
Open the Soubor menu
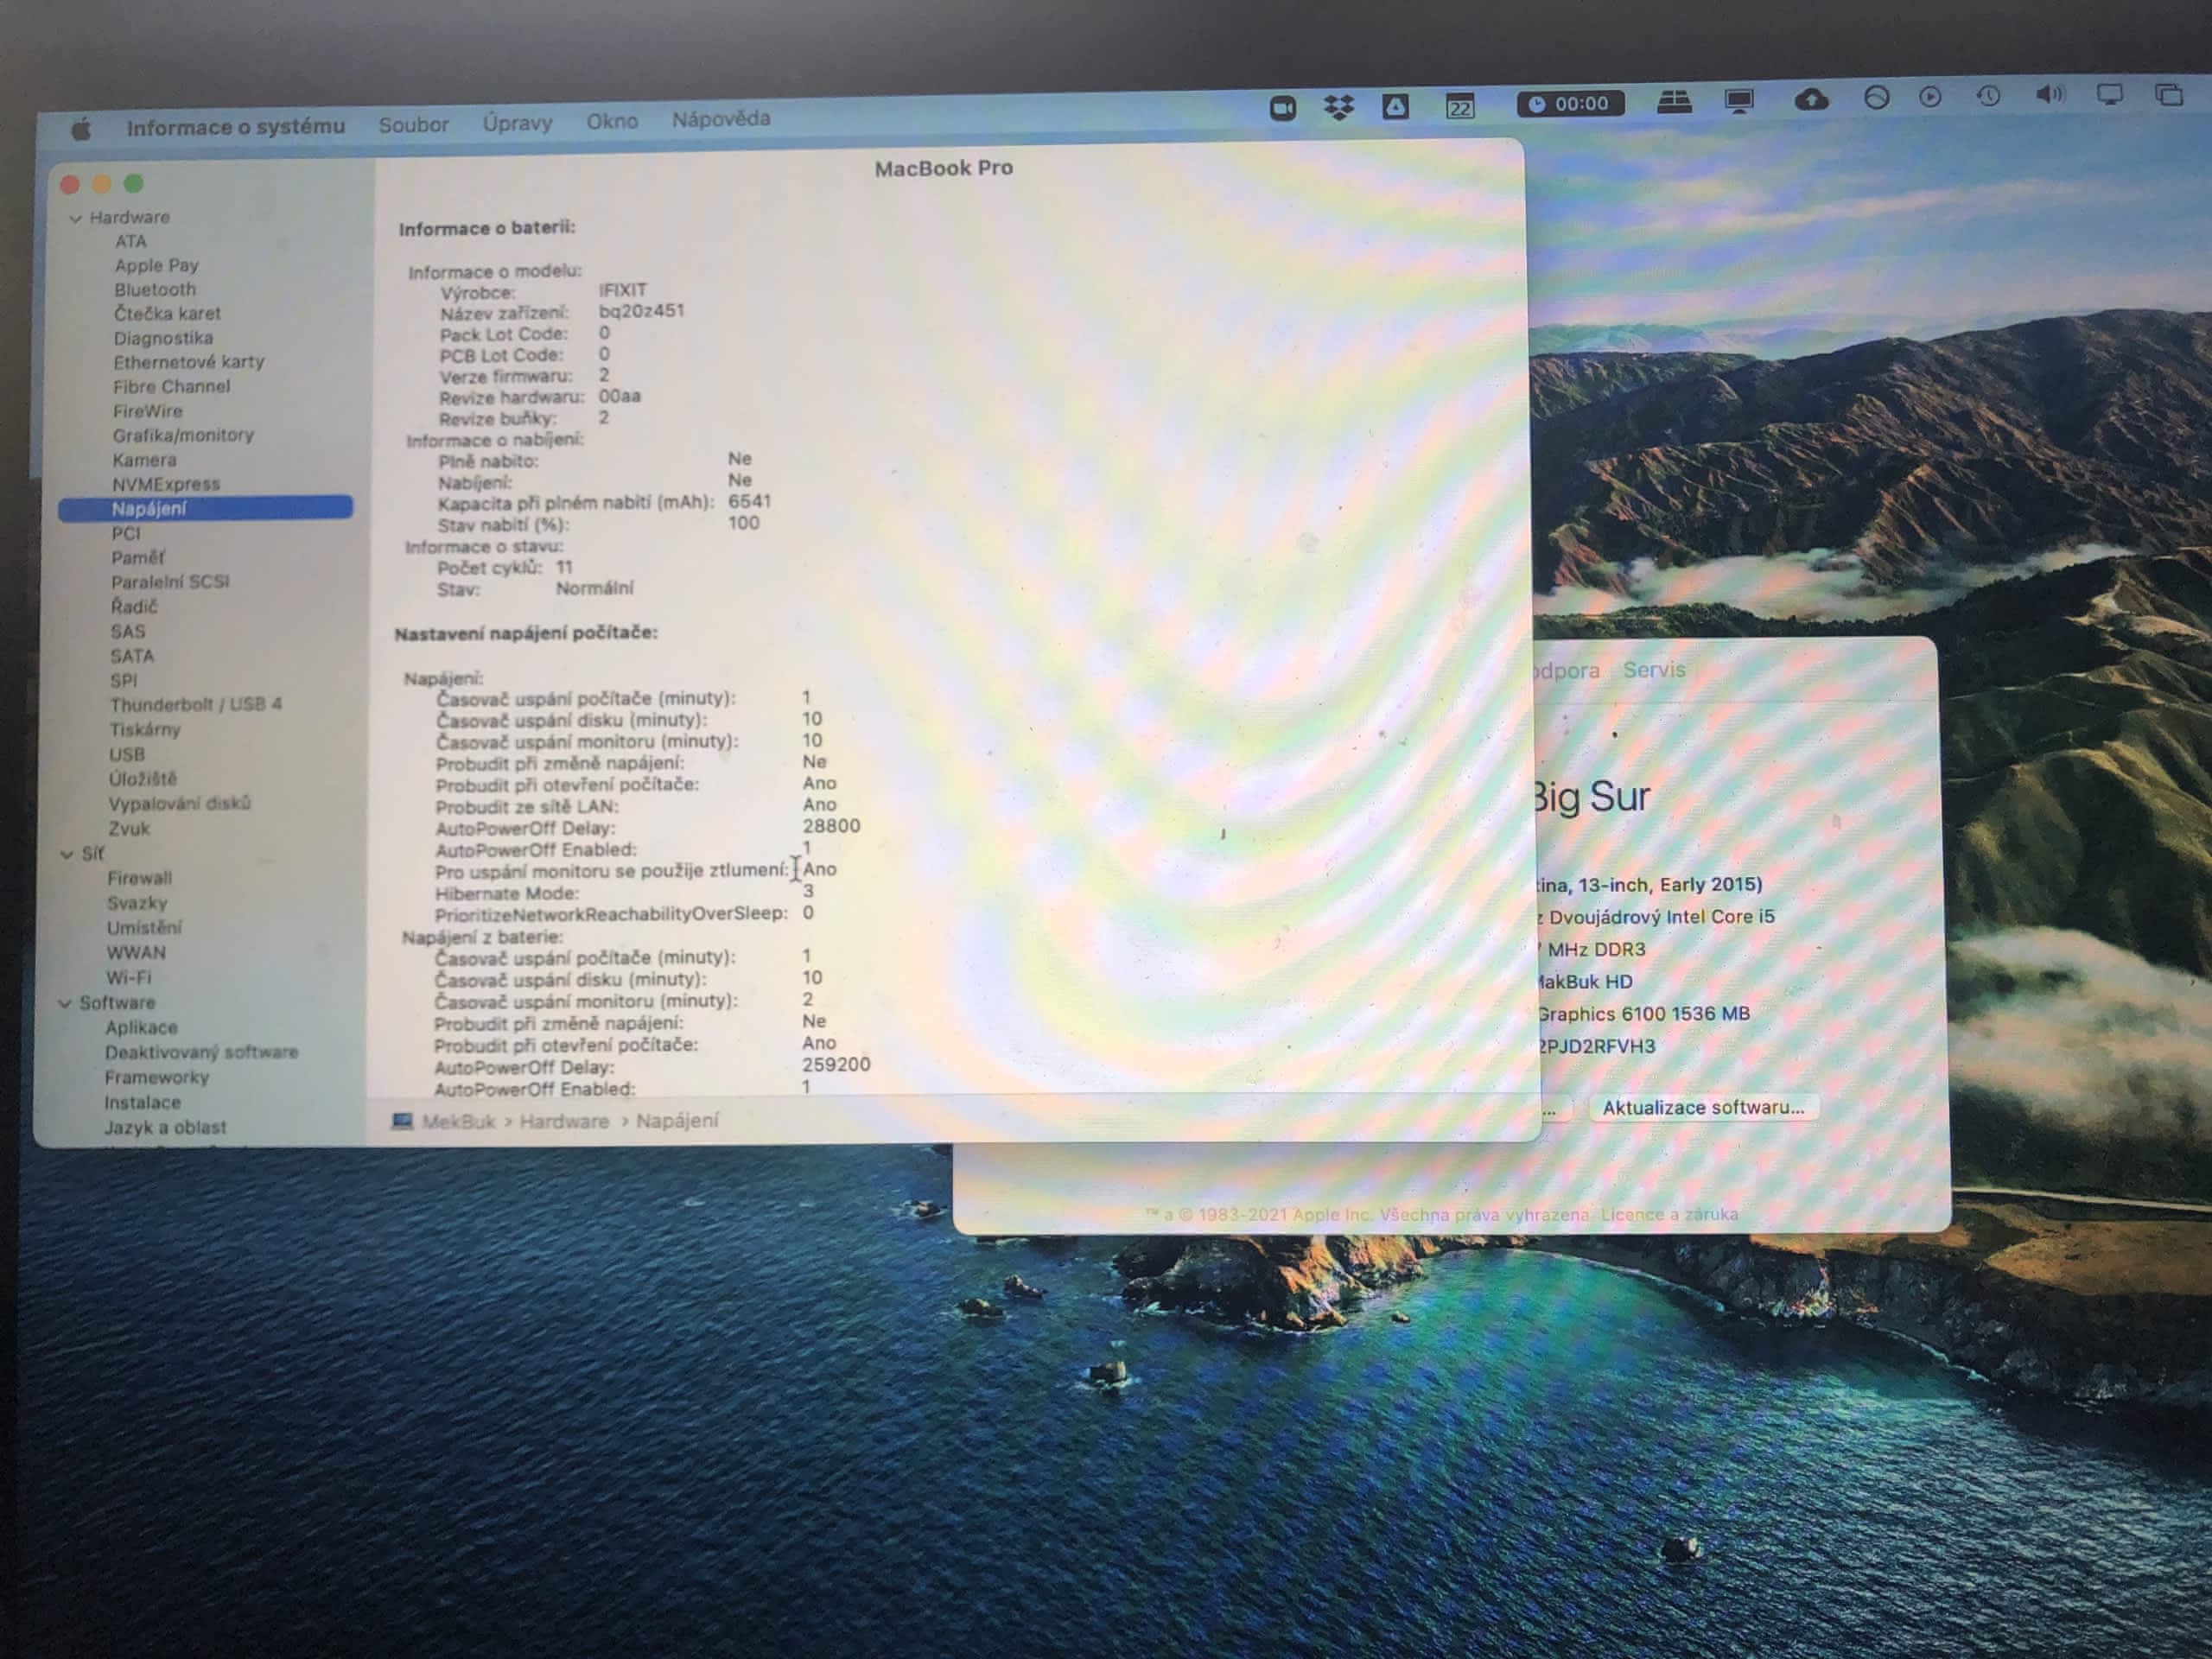click(413, 125)
